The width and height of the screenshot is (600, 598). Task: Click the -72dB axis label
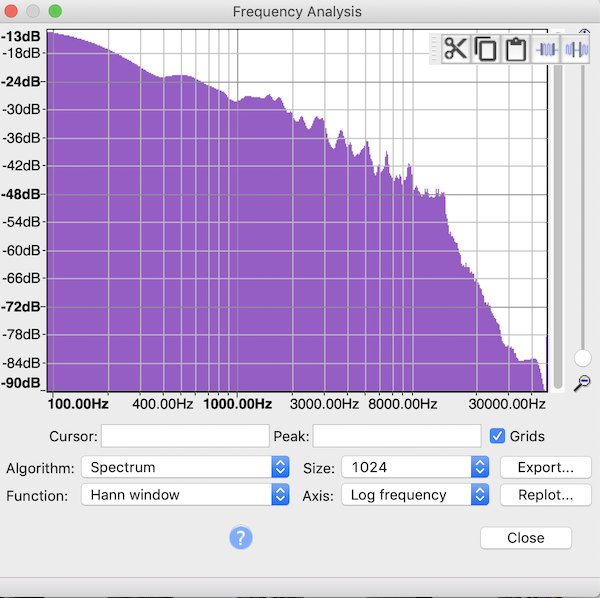point(21,307)
